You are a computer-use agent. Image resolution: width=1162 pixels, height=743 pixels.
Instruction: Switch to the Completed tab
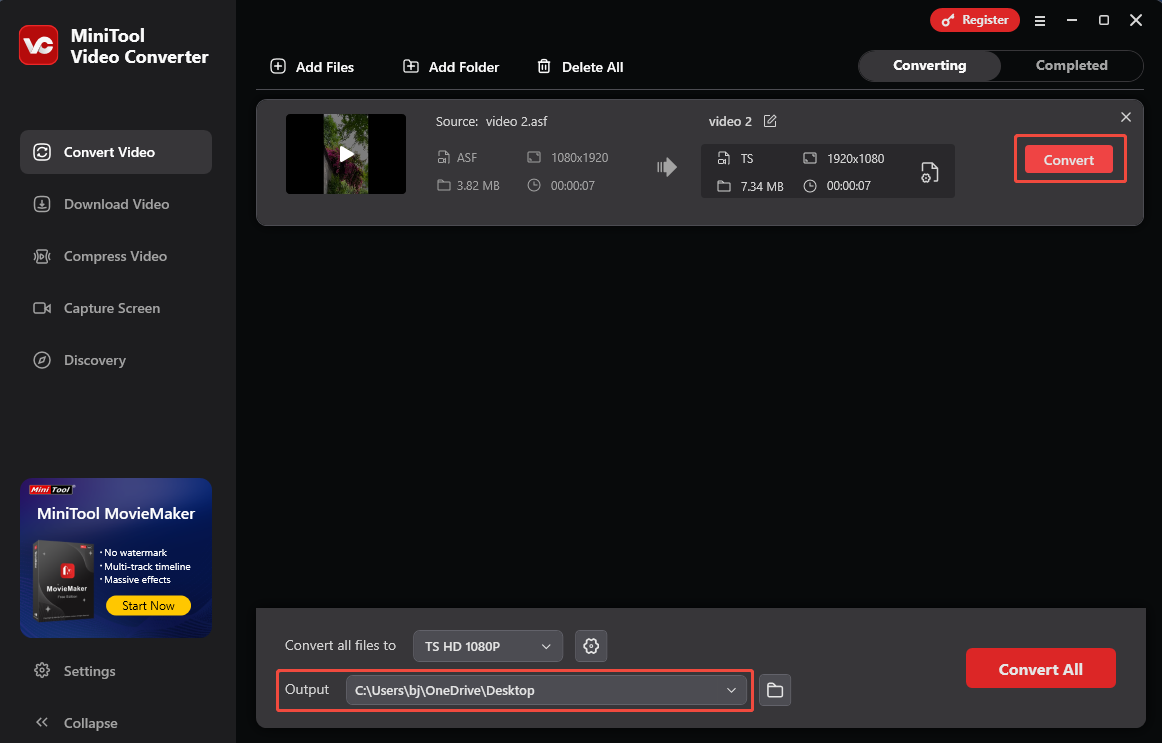coord(1071,65)
